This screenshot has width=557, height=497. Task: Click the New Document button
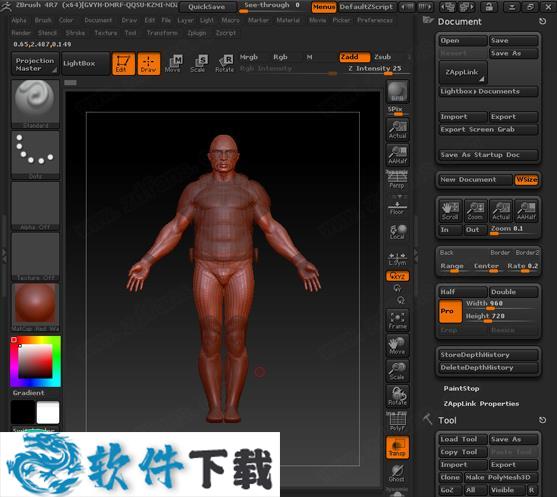coord(476,180)
